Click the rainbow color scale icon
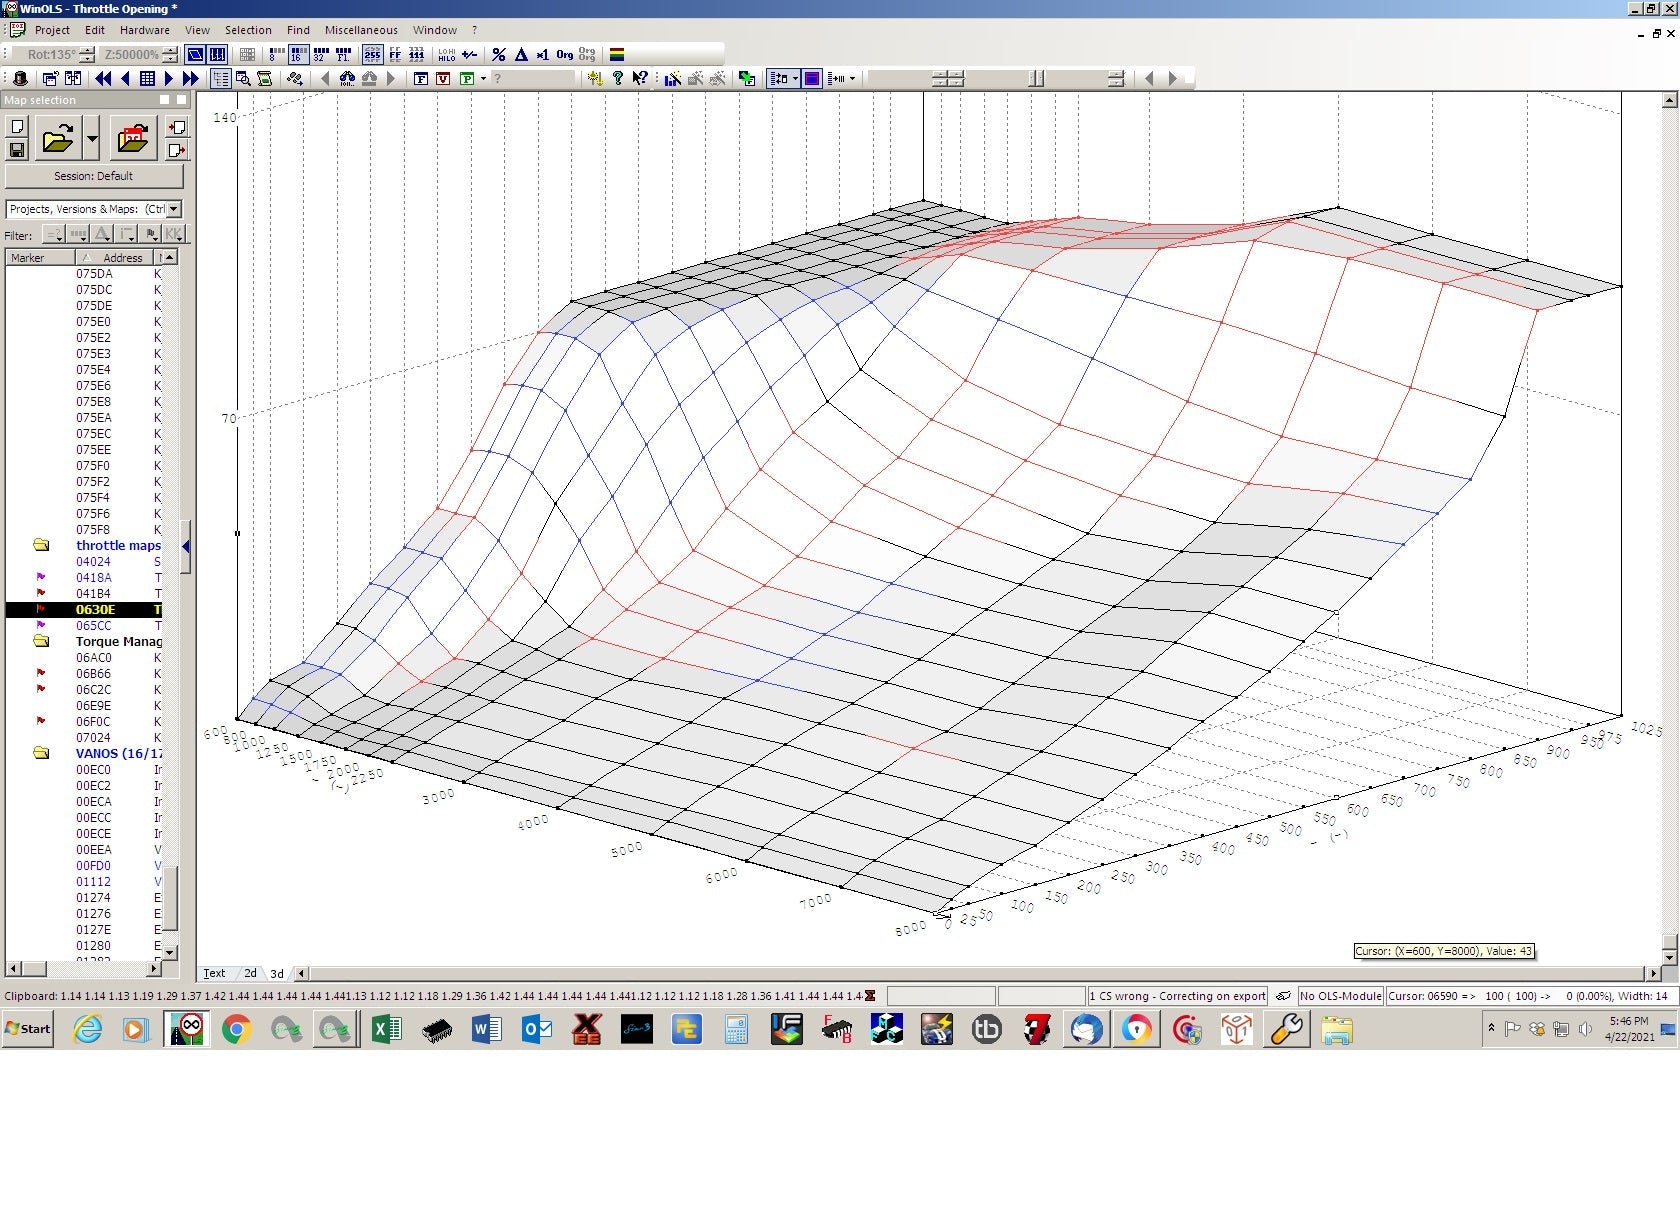 618,55
